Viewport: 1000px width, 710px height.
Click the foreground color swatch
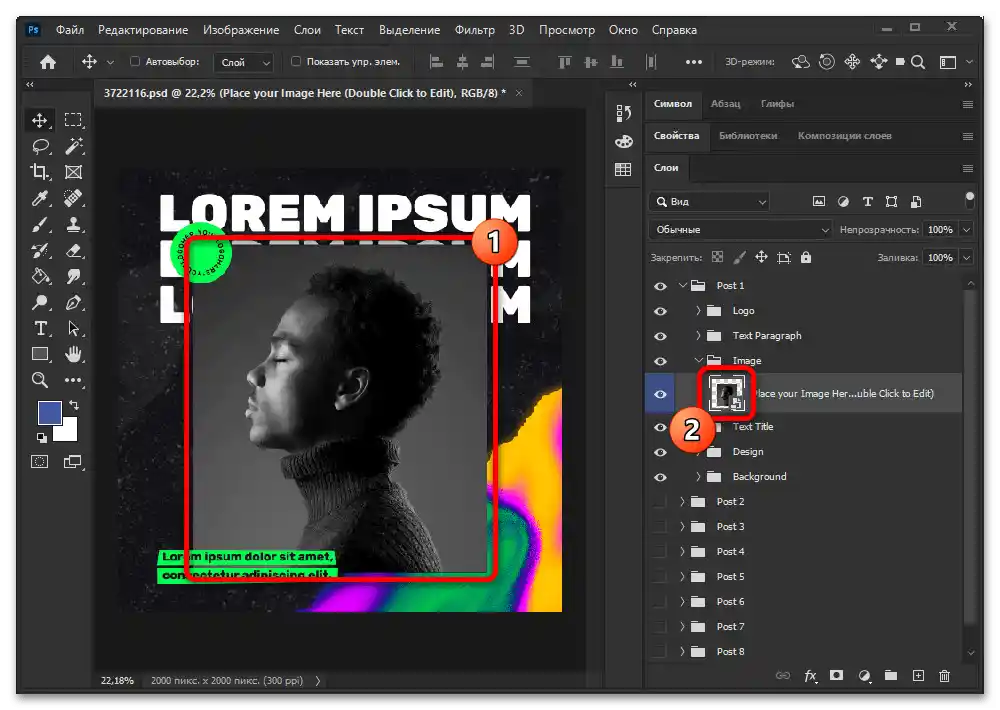[x=49, y=412]
